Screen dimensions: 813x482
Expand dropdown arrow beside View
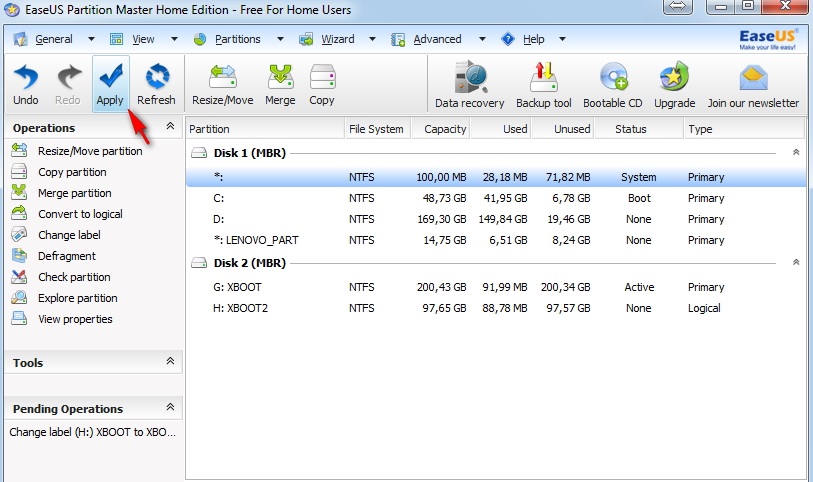[x=174, y=39]
